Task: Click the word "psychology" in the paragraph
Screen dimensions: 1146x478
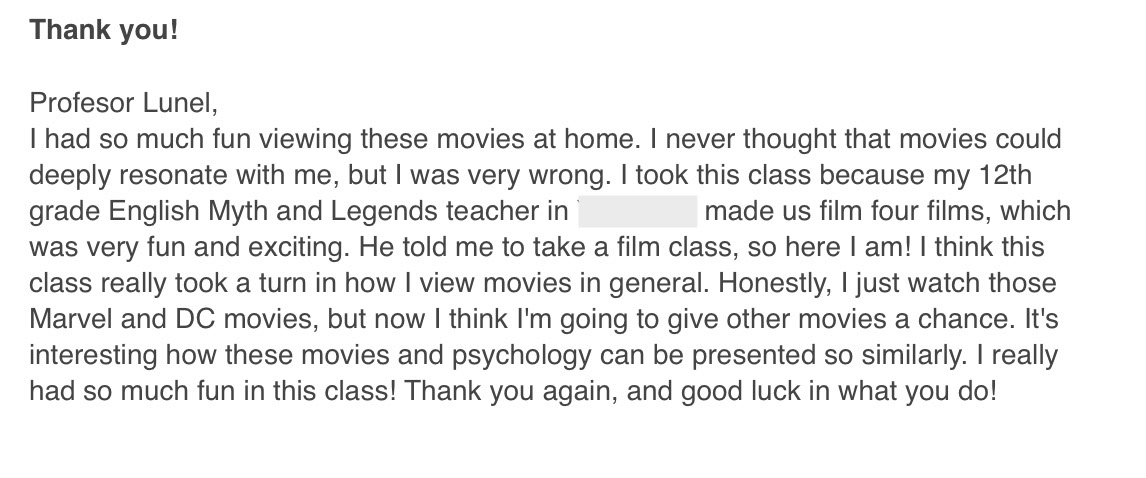Action: (x=522, y=356)
